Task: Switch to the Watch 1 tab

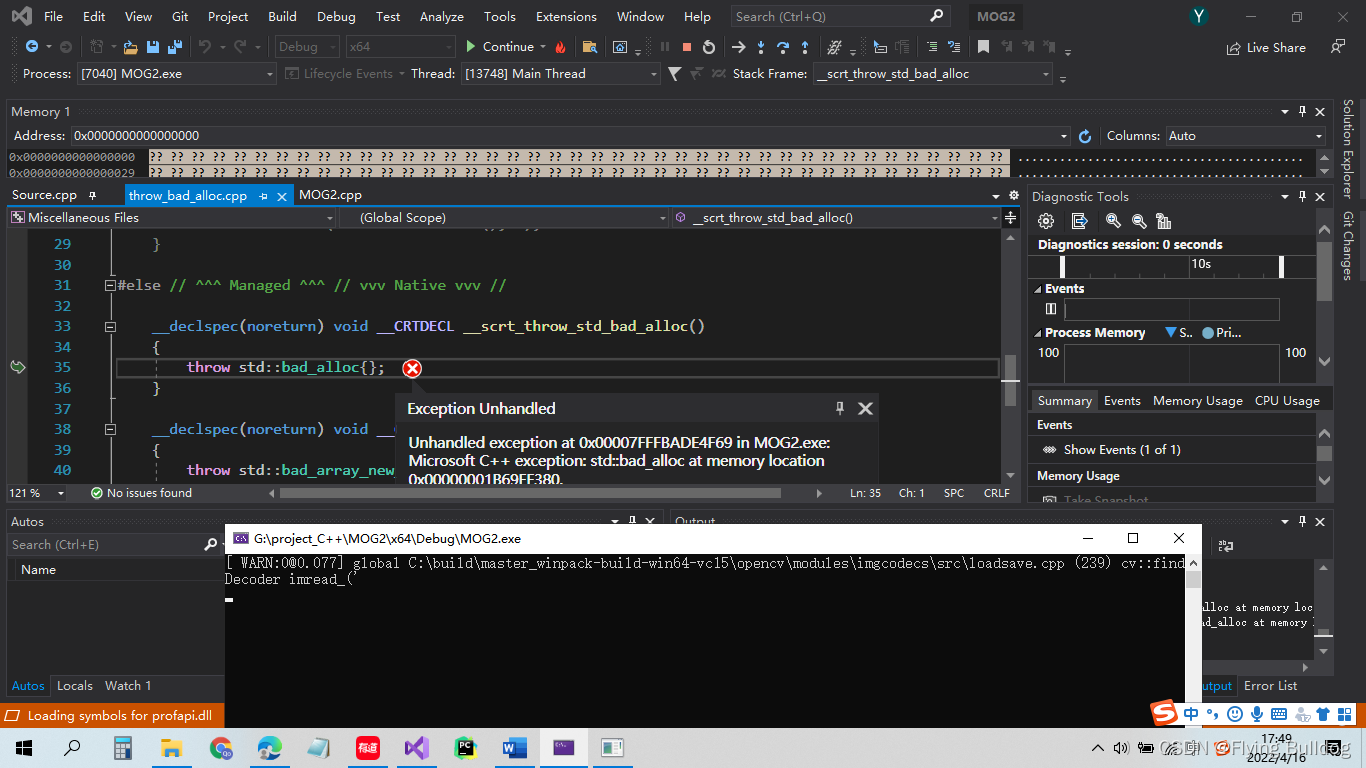Action: click(128, 686)
